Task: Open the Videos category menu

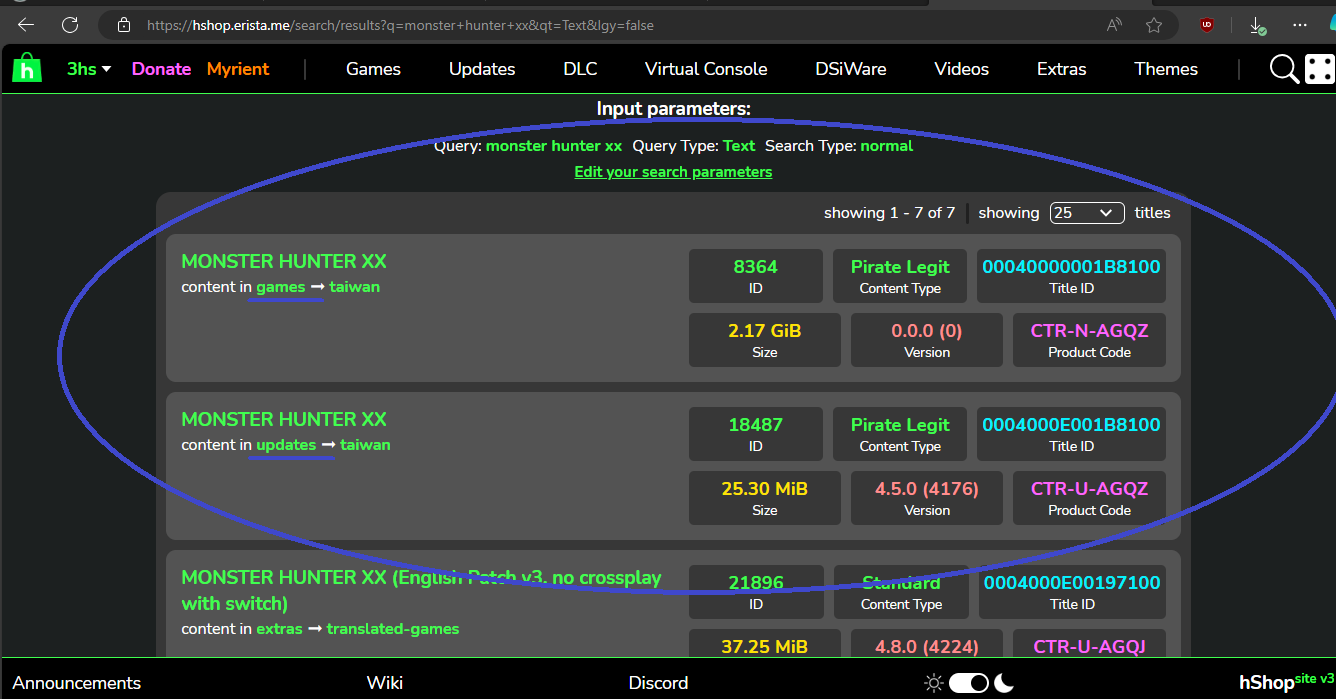Action: click(x=962, y=69)
